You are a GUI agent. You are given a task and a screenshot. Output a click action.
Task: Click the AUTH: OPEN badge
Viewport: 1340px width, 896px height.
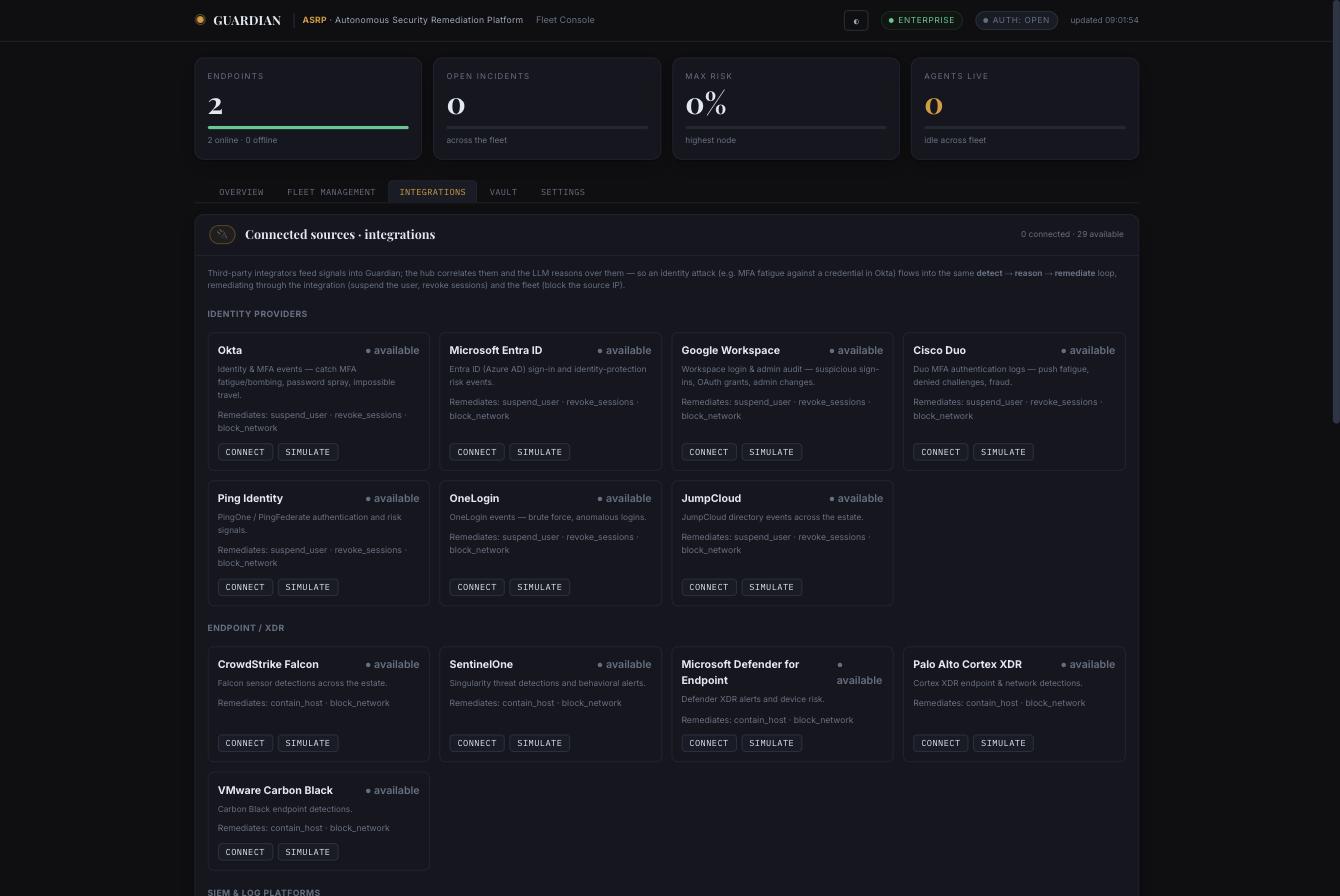(x=1016, y=20)
